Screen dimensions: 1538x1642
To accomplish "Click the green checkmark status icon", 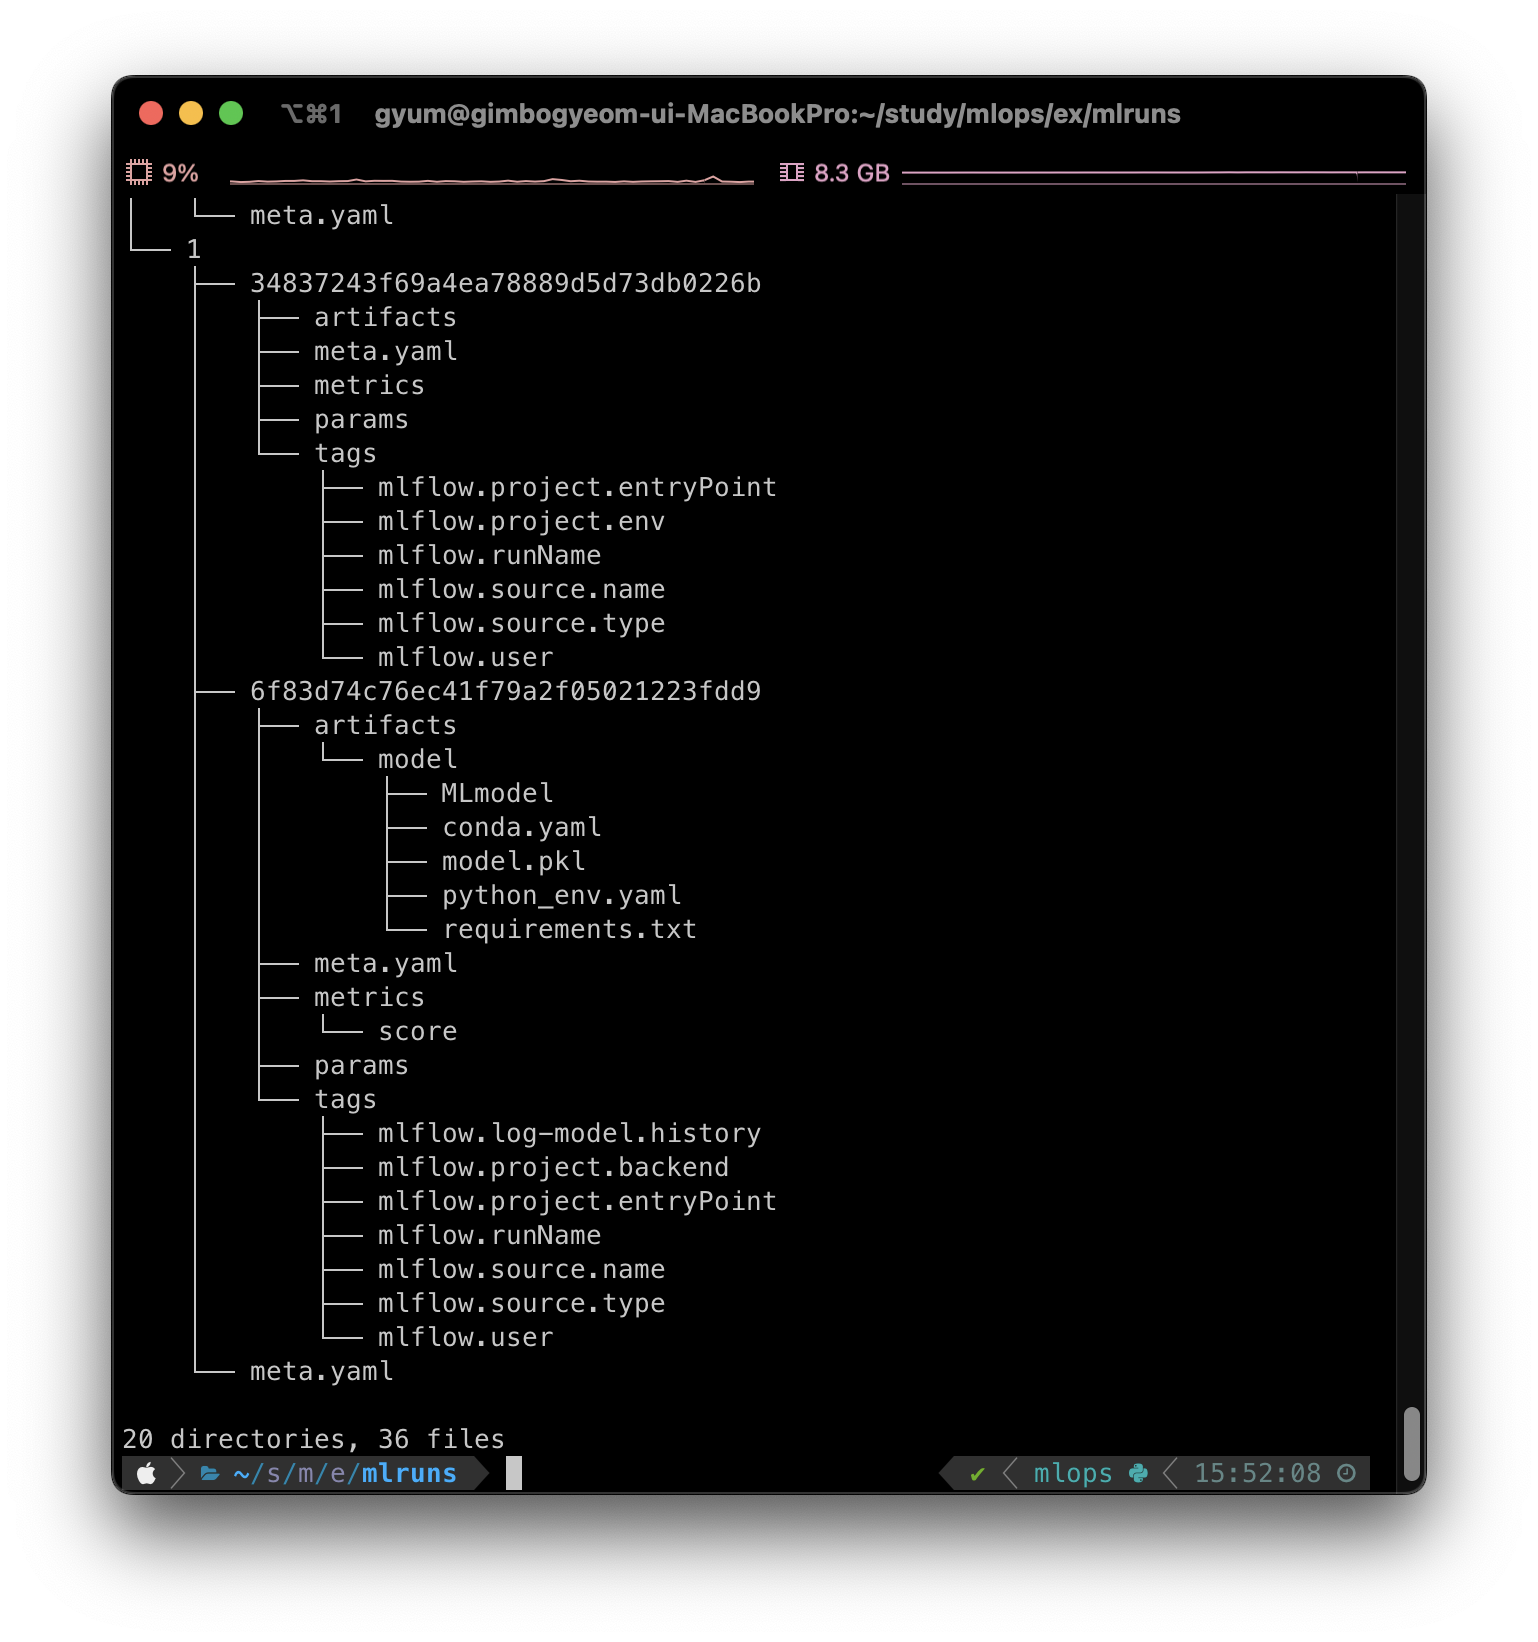I will pos(978,1474).
